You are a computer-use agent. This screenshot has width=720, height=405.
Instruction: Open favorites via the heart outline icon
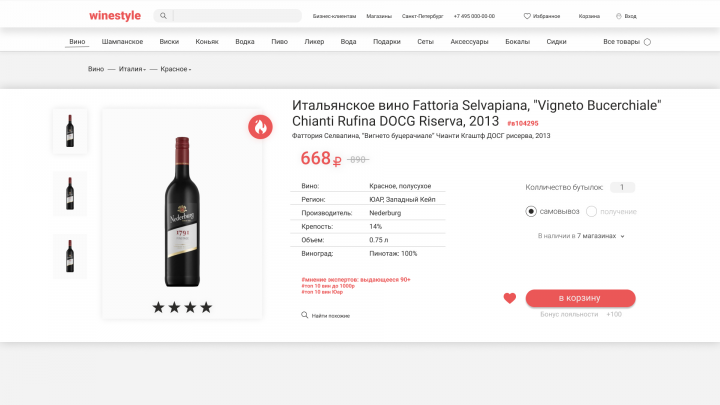pyautogui.click(x=527, y=16)
